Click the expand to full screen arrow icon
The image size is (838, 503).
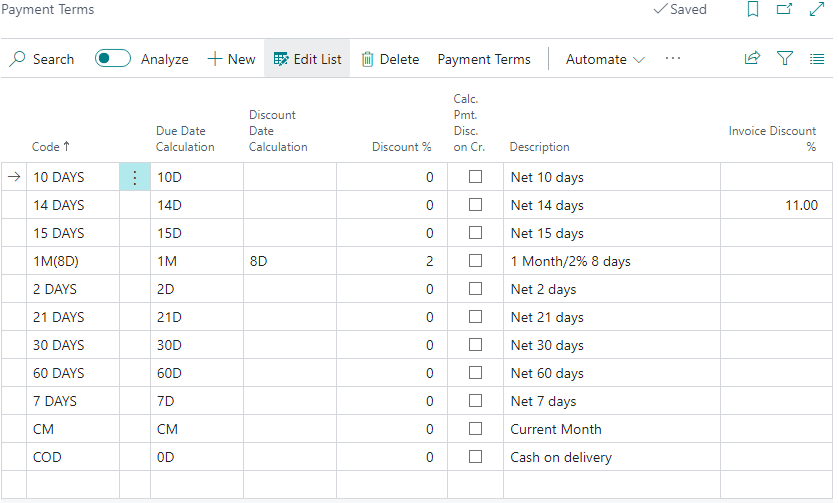815,10
